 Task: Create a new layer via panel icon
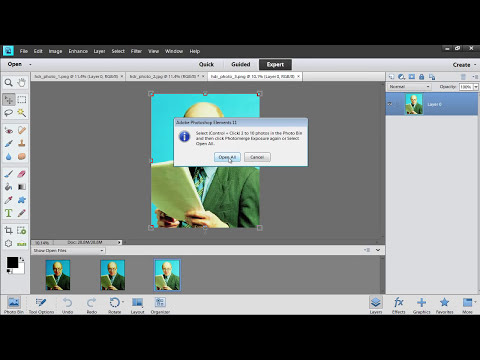391,77
